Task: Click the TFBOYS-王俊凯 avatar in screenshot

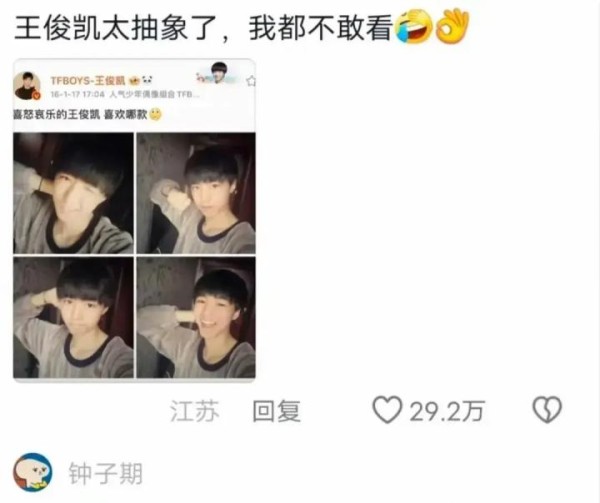Action: 27,86
